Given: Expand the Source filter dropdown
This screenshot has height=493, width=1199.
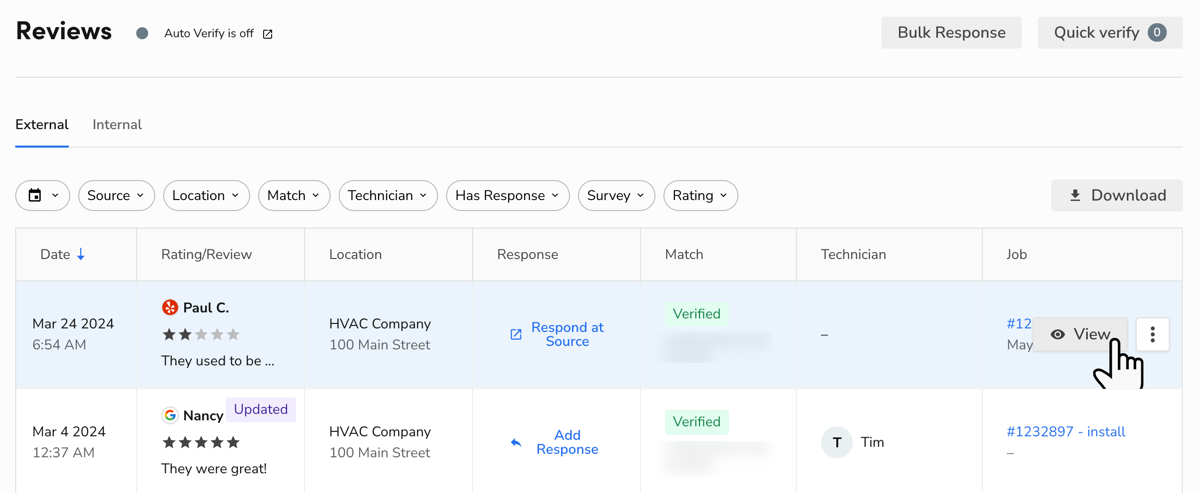Looking at the screenshot, I should pyautogui.click(x=116, y=196).
